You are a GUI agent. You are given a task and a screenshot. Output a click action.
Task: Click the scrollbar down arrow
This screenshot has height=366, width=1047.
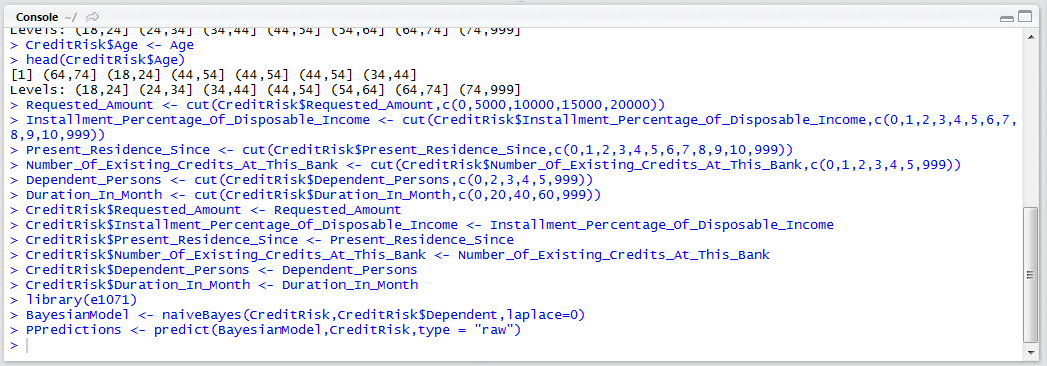pos(1028,352)
